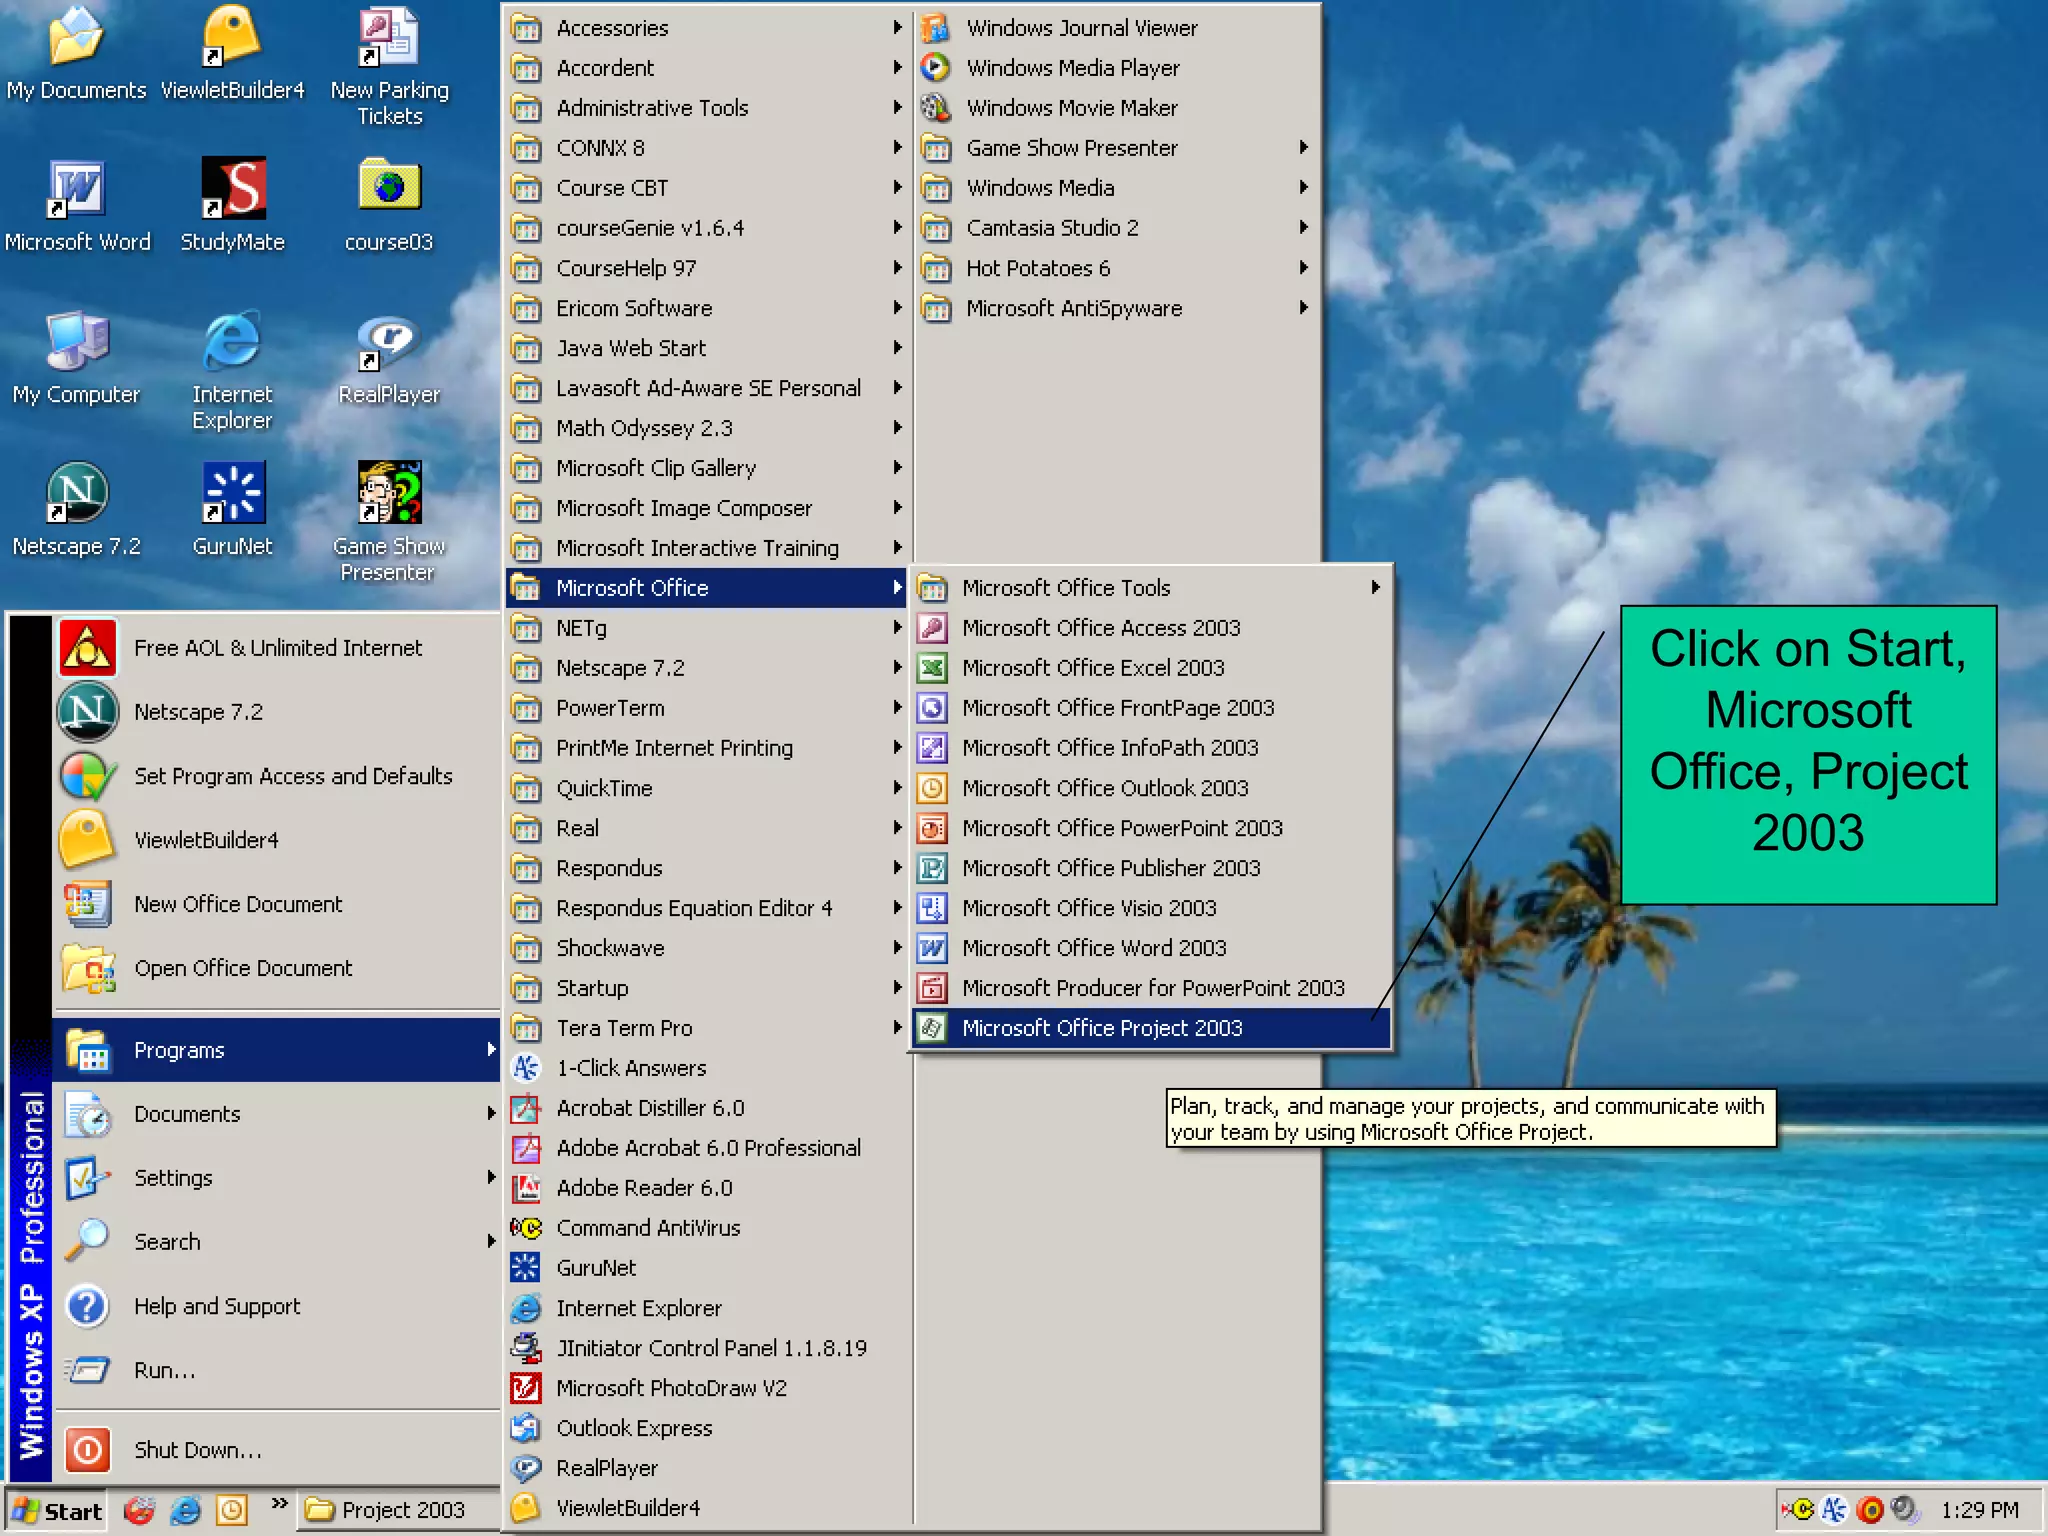
Task: Open the Java Web Start folder
Action: 705,348
